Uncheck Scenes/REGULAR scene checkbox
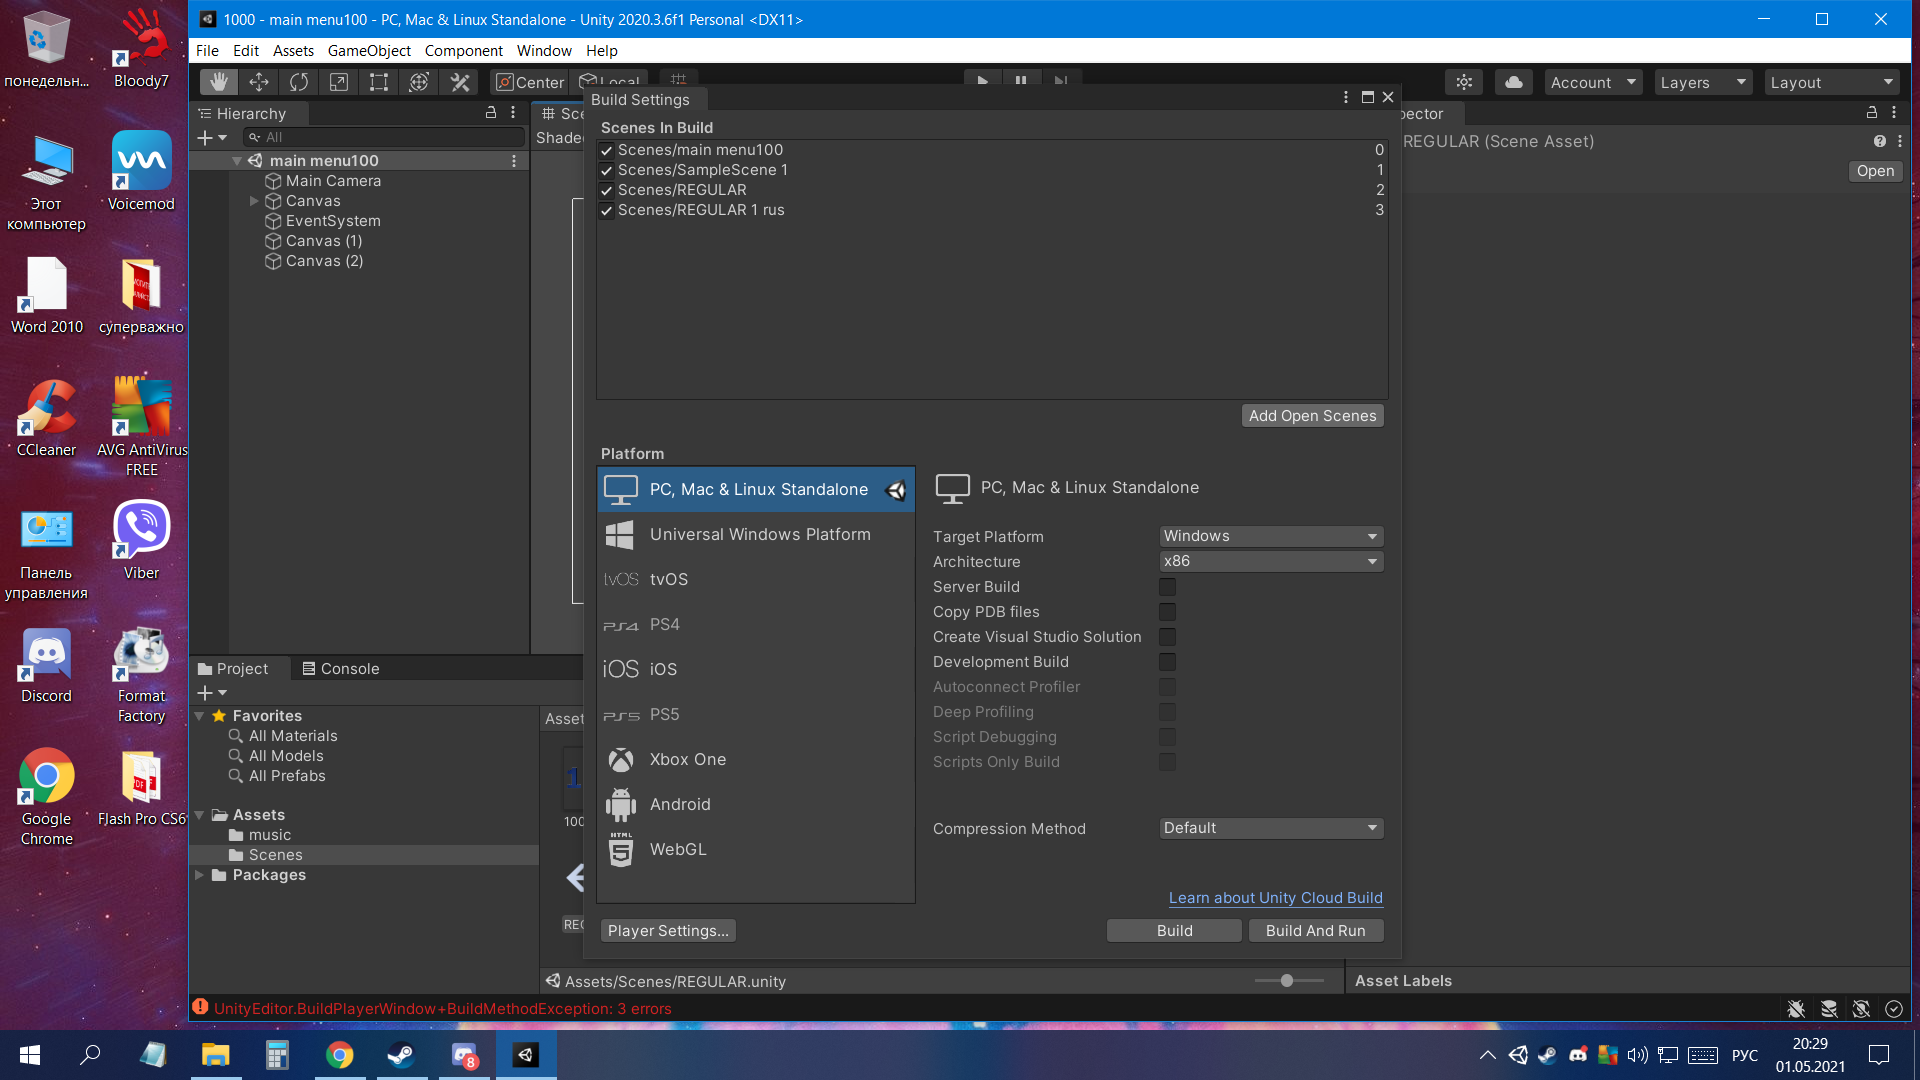Image resolution: width=1920 pixels, height=1080 pixels. coord(606,190)
